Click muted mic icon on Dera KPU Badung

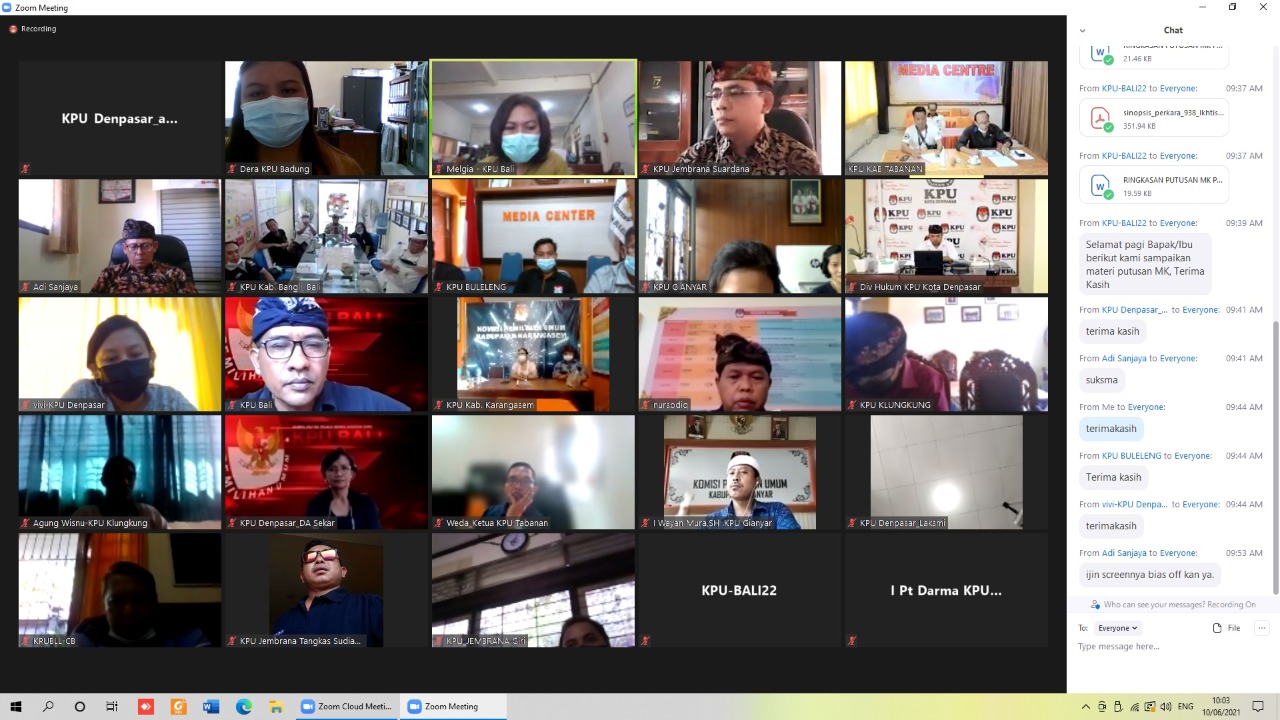pos(232,169)
